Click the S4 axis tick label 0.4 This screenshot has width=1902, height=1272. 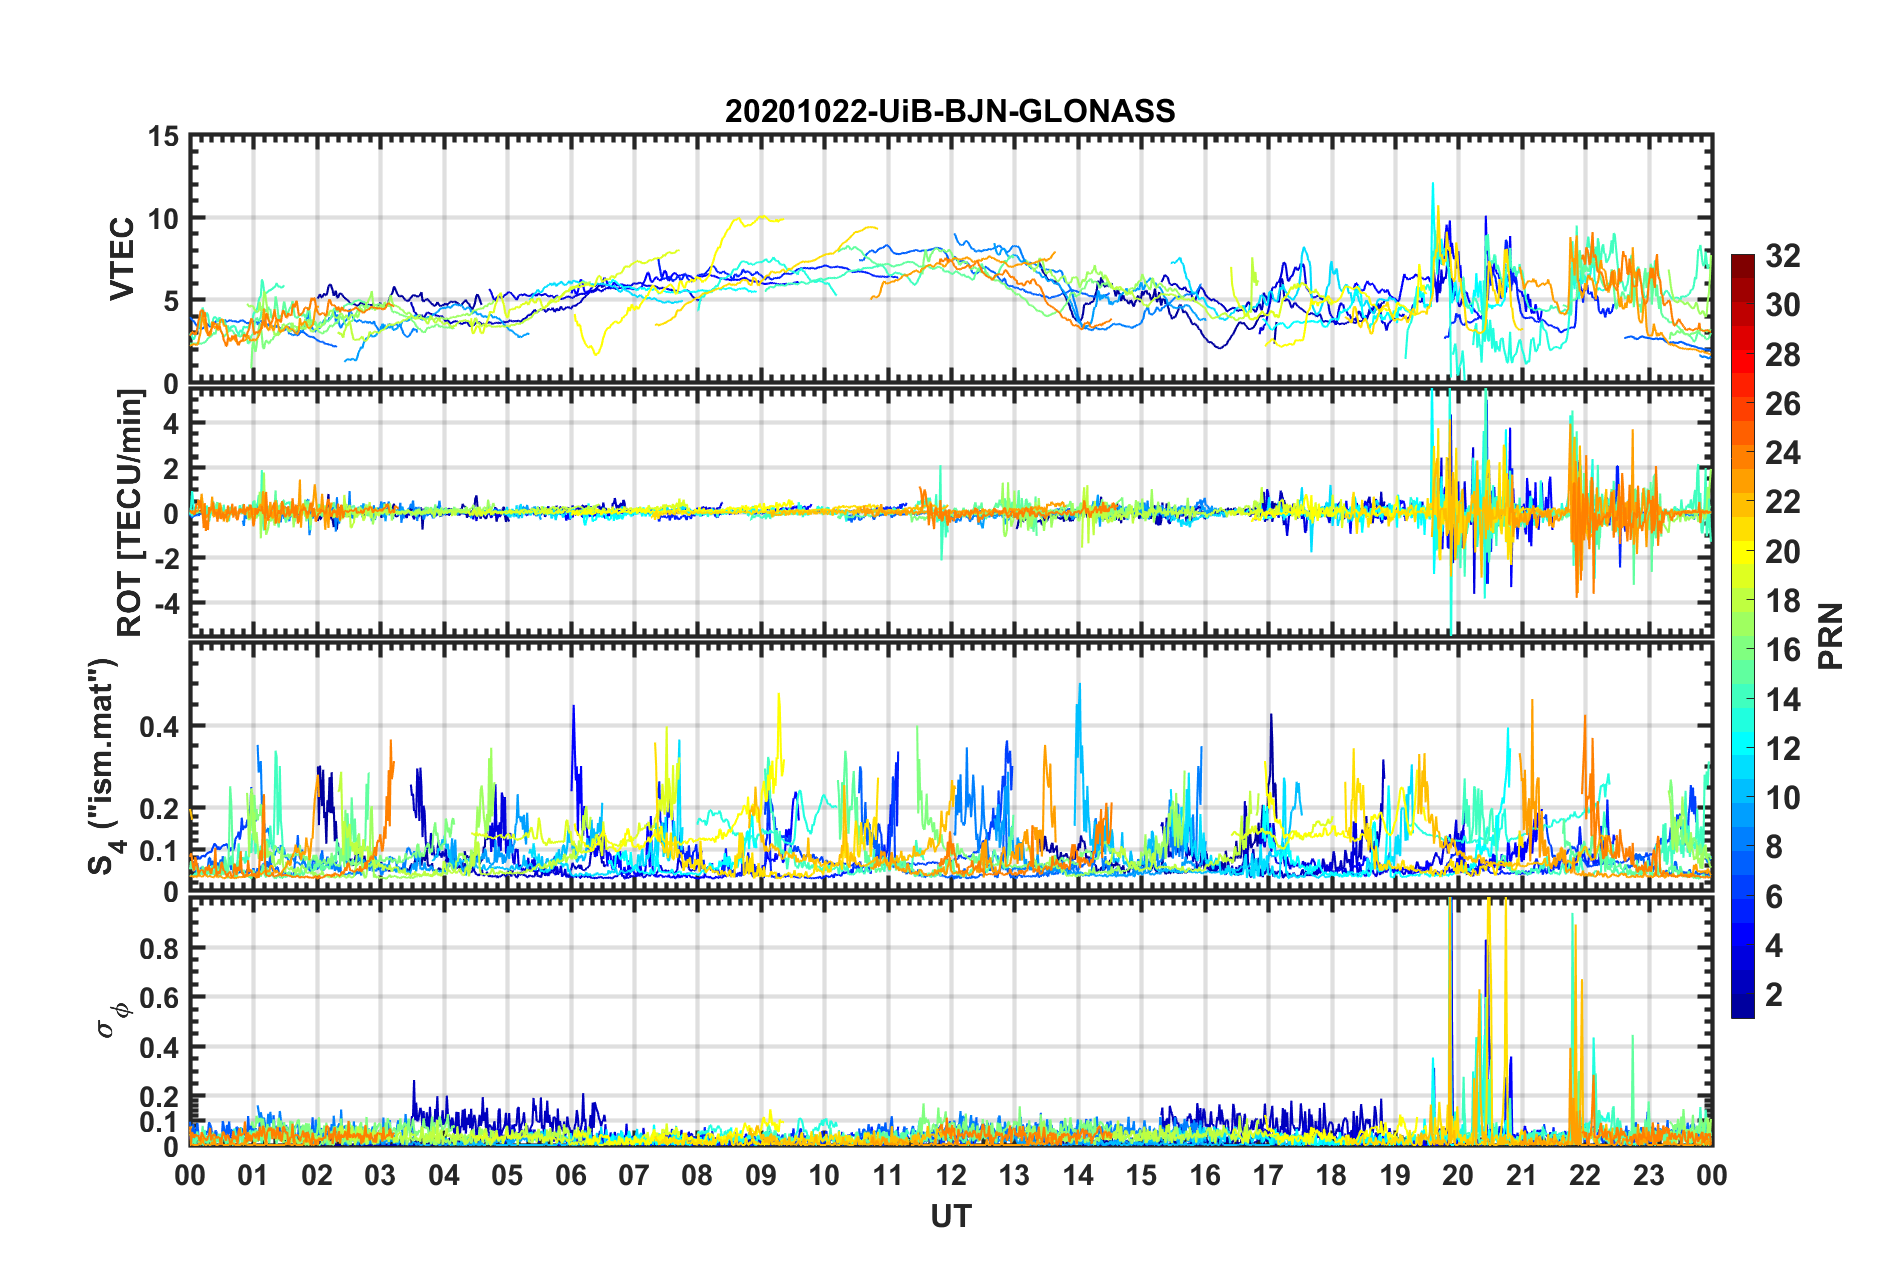pos(160,727)
